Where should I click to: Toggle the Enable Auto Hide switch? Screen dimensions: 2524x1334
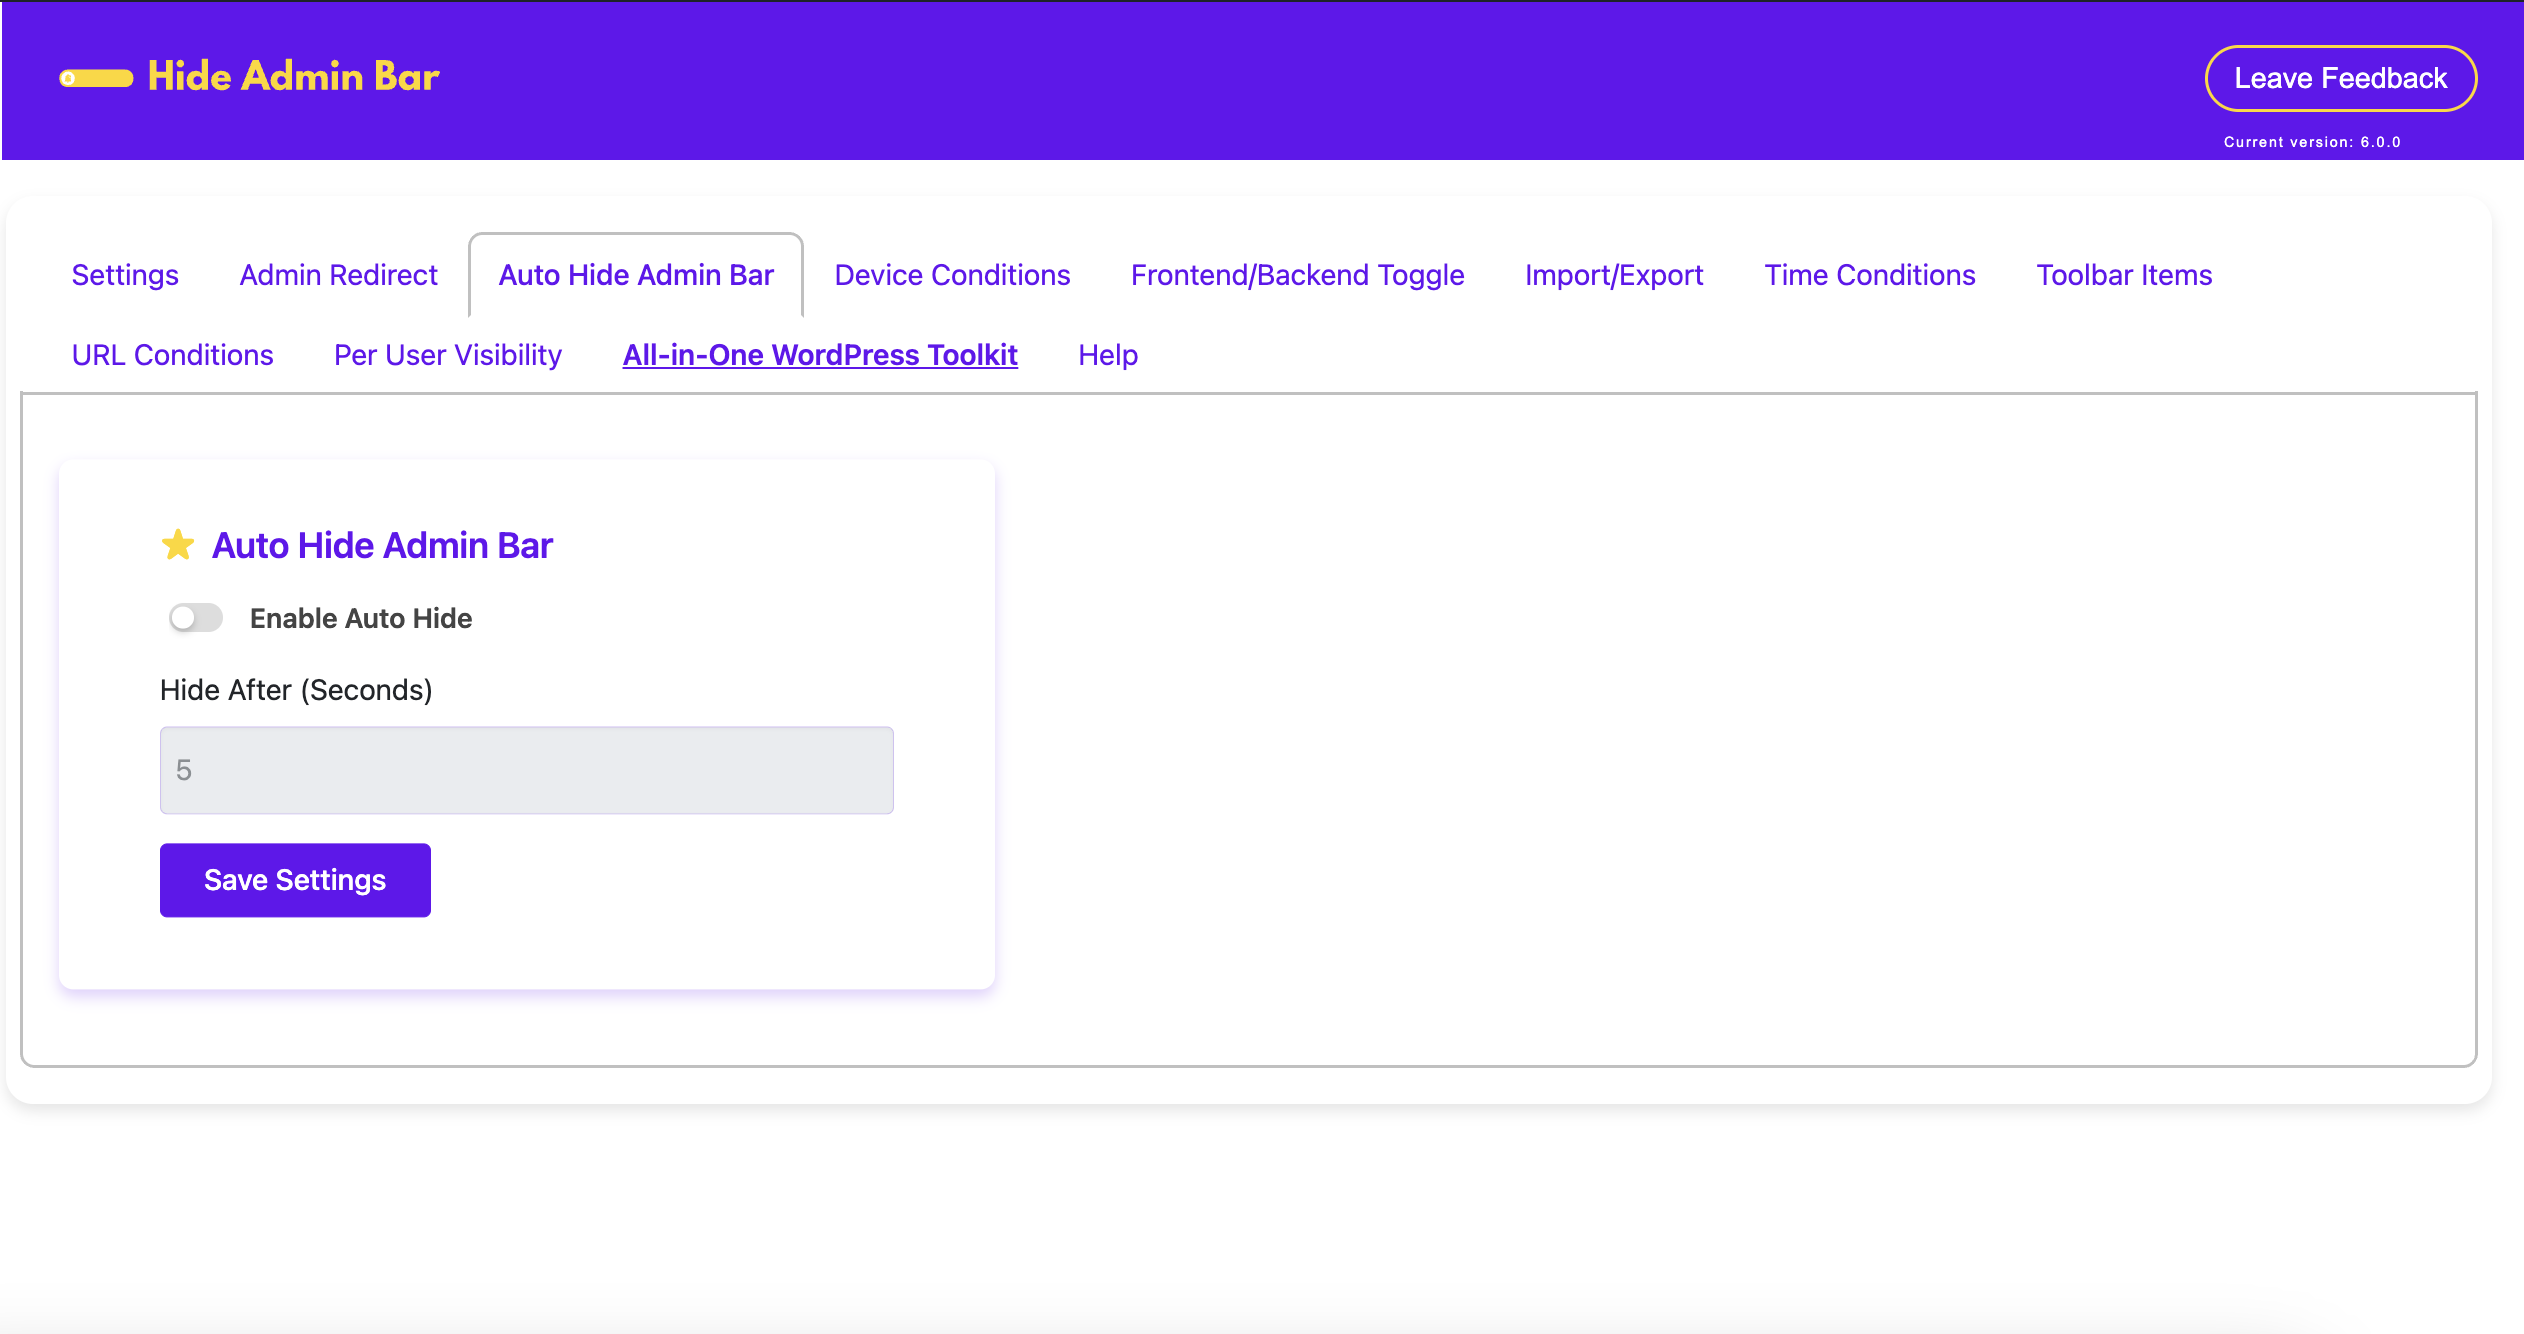pos(195,618)
